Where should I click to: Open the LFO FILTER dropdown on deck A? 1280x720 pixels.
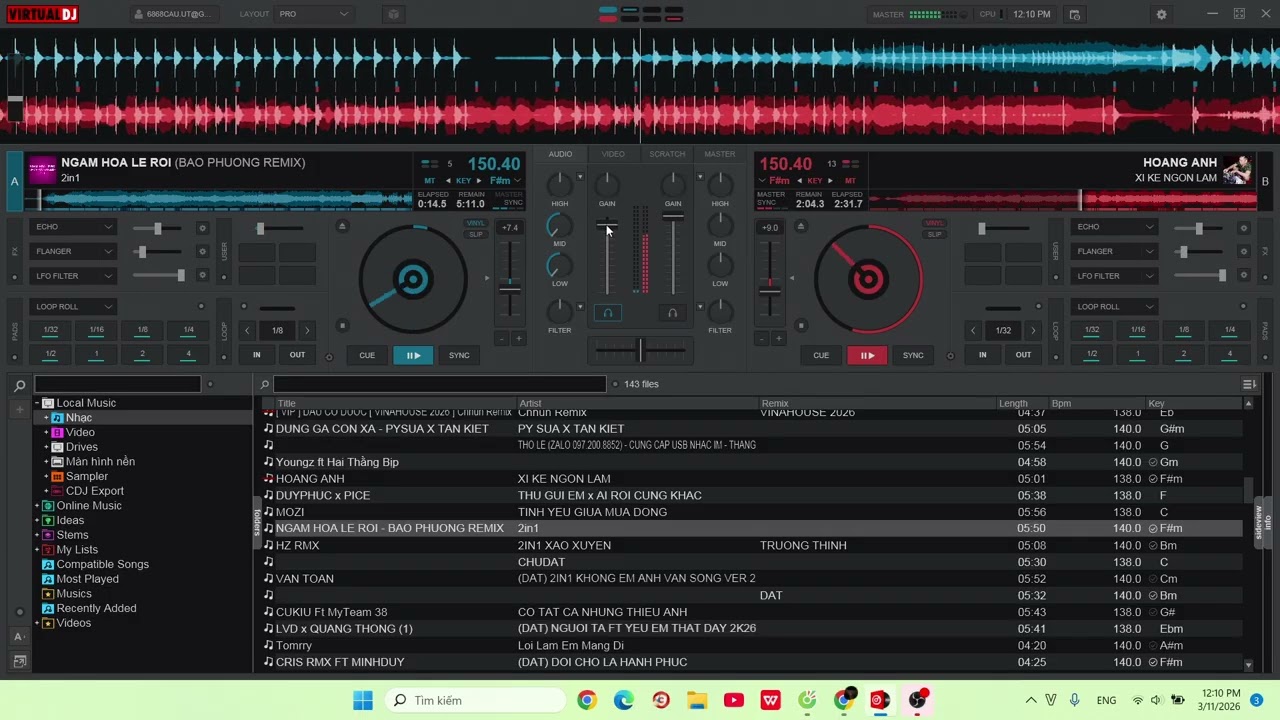(x=74, y=276)
